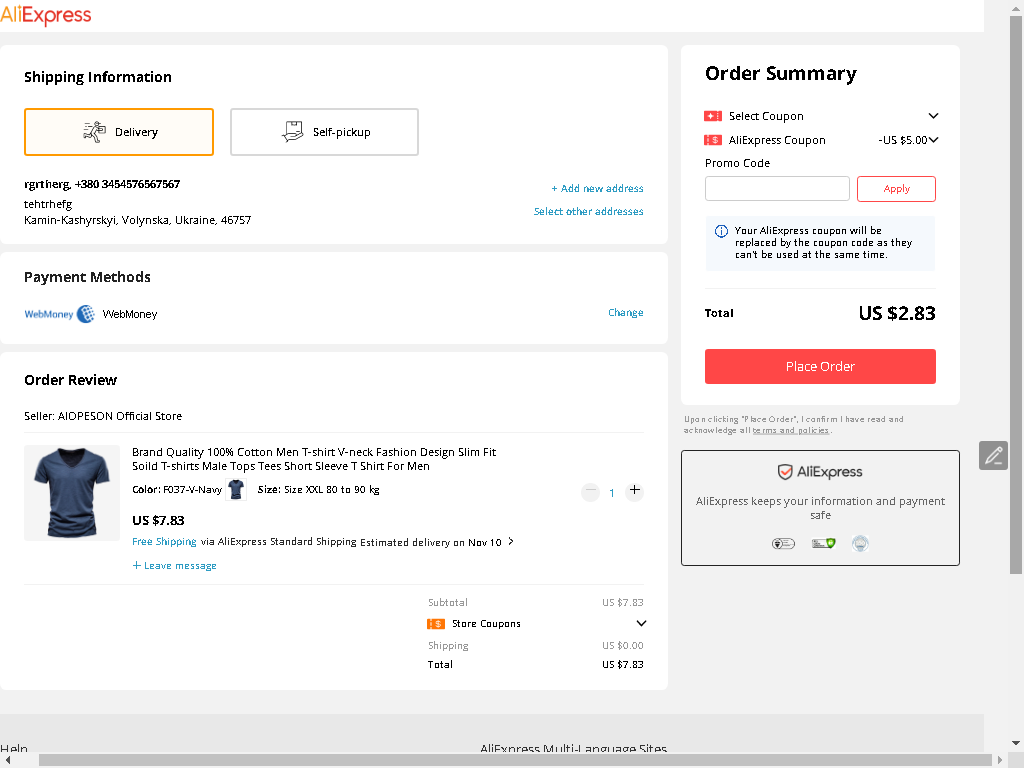The height and width of the screenshot is (768, 1024).
Task: Click vertical scrollbar down arrow
Action: [x=1016, y=743]
